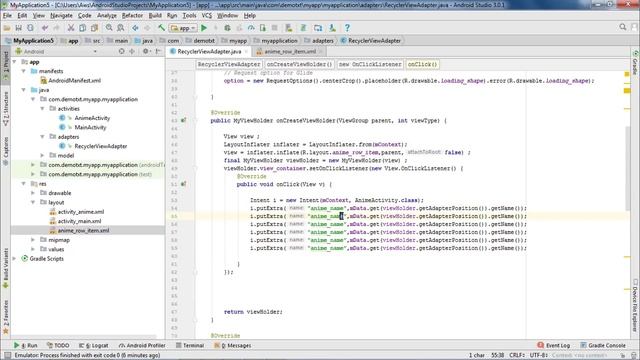Click the Undo arrow icon
Screen dimensions: 640x360
pyautogui.click(x=45, y=28)
